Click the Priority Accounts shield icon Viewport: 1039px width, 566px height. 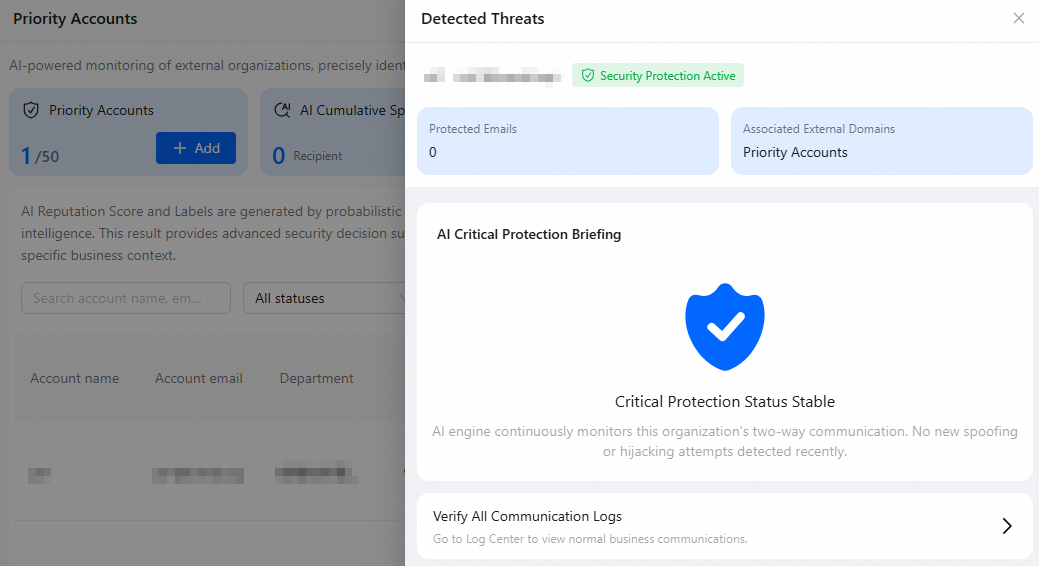30,110
